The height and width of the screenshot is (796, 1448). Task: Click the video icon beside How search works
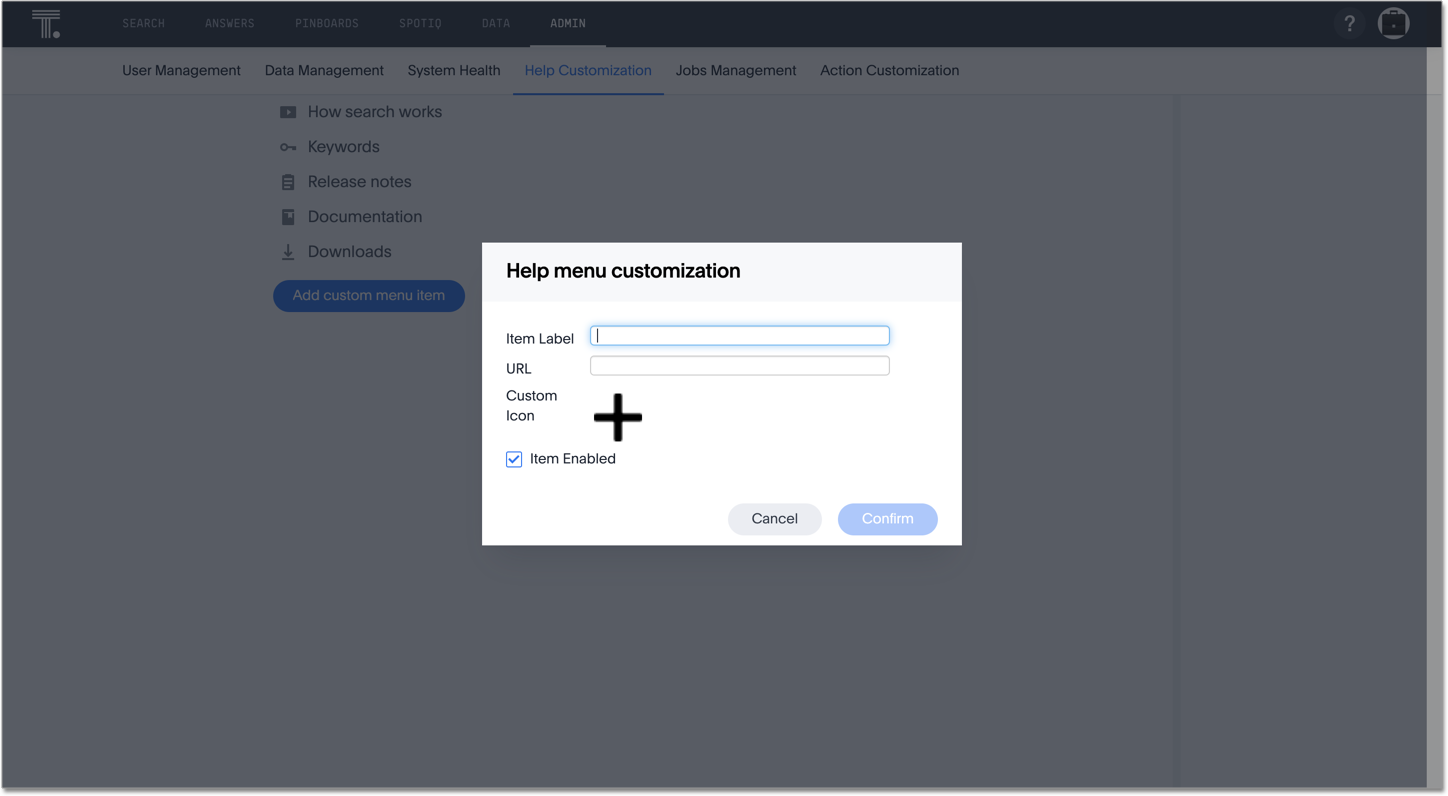[x=288, y=112]
